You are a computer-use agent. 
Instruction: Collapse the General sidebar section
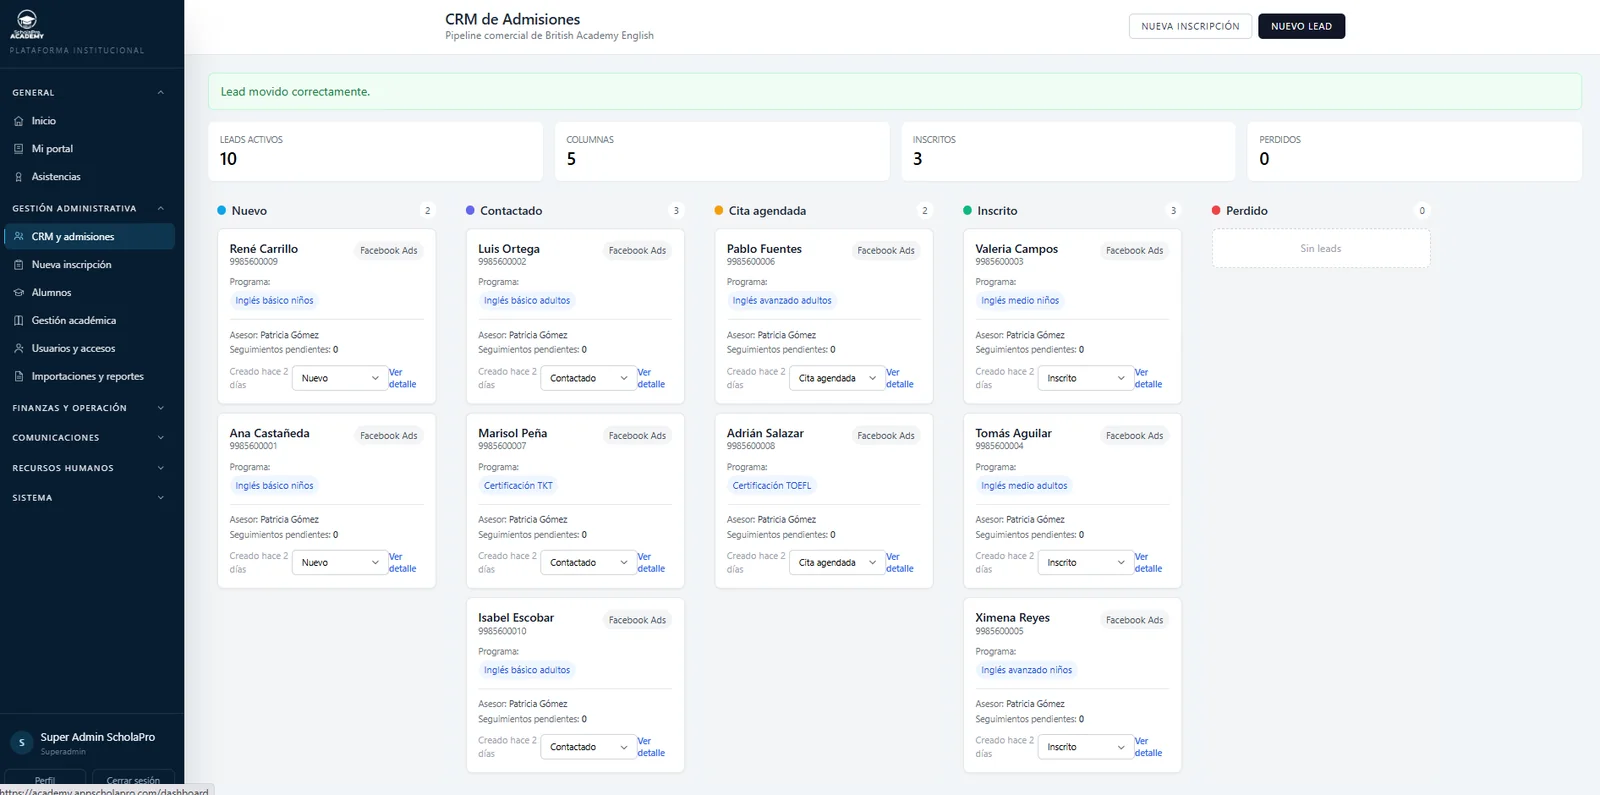coord(88,93)
